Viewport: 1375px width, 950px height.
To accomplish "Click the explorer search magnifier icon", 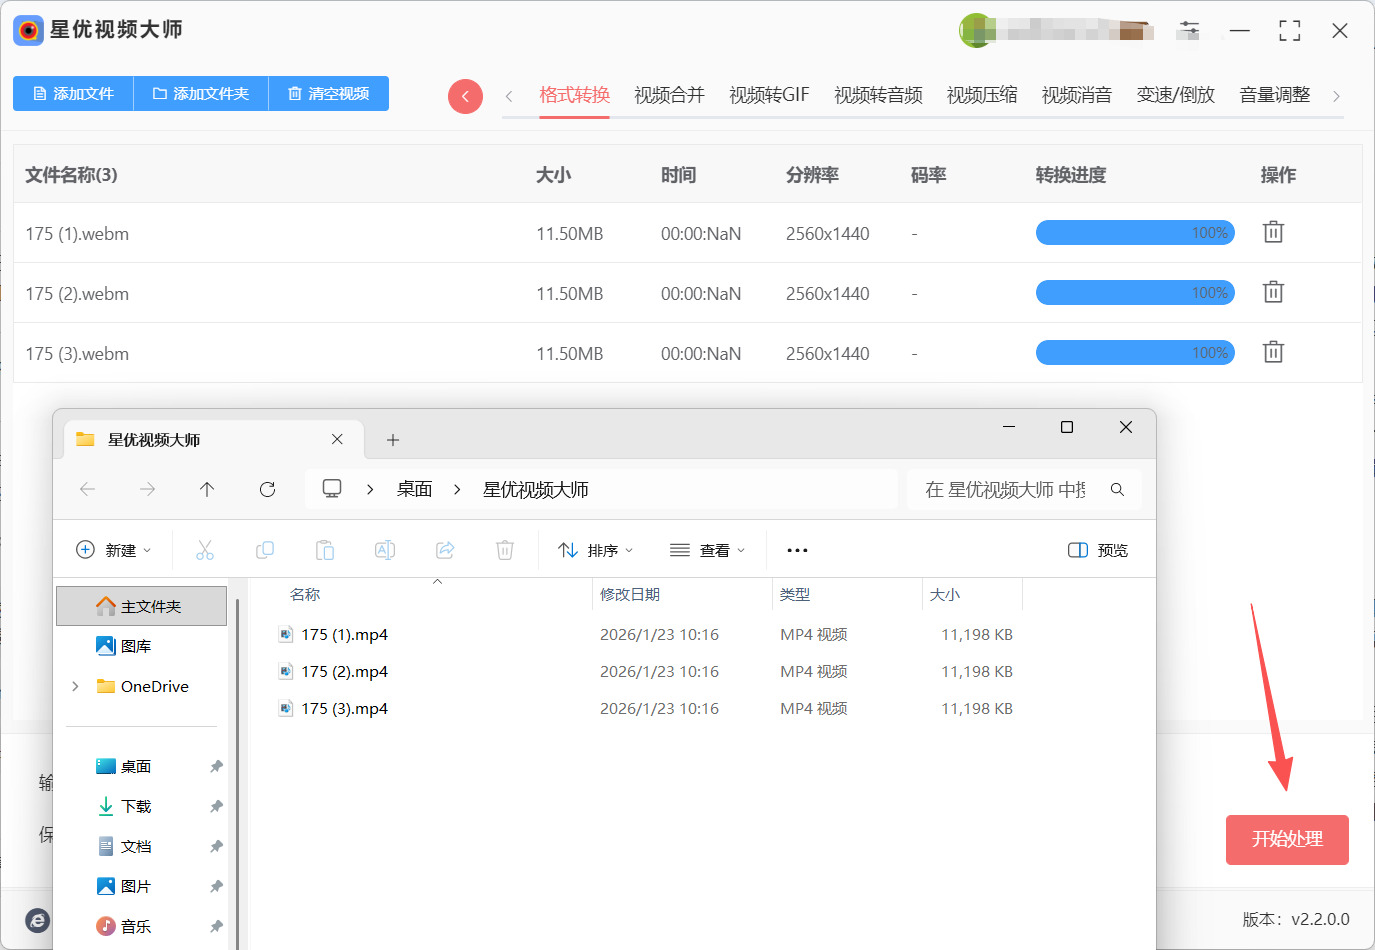I will [x=1117, y=489].
